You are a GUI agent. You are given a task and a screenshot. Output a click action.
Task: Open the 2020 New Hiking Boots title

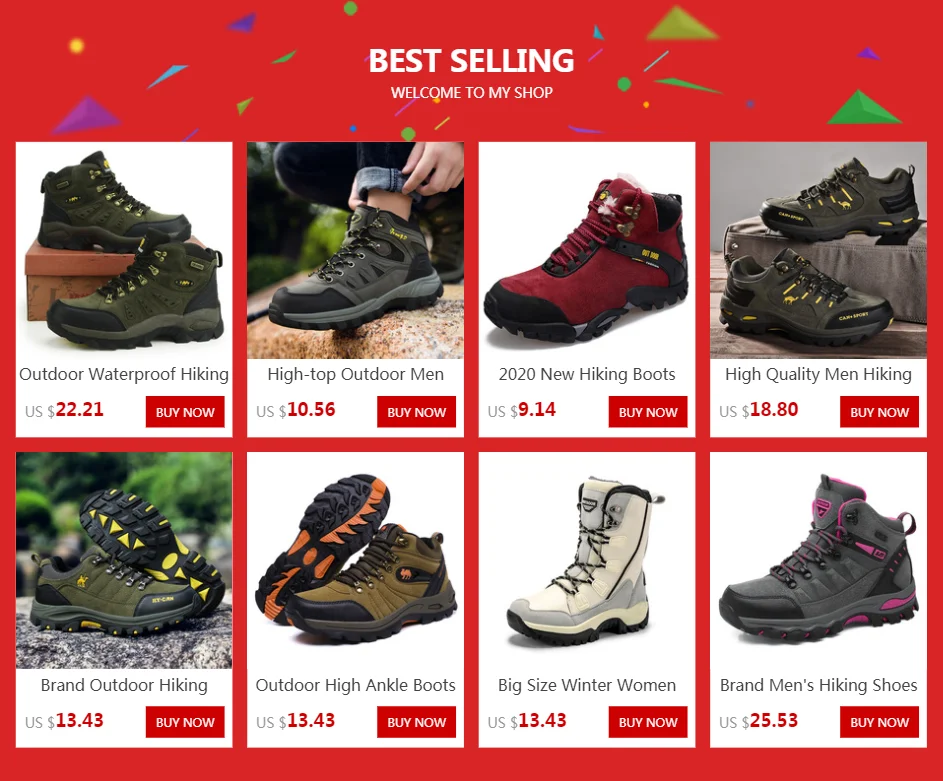587,375
